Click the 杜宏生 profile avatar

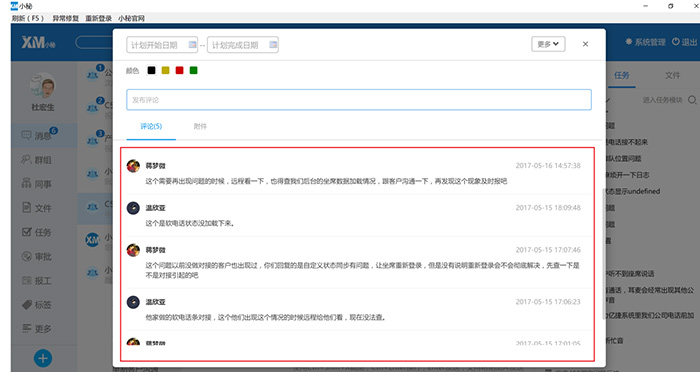tap(43, 85)
